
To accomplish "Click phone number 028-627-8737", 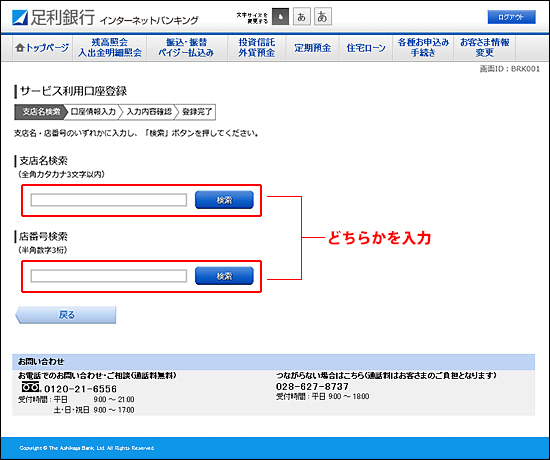I will pos(312,387).
